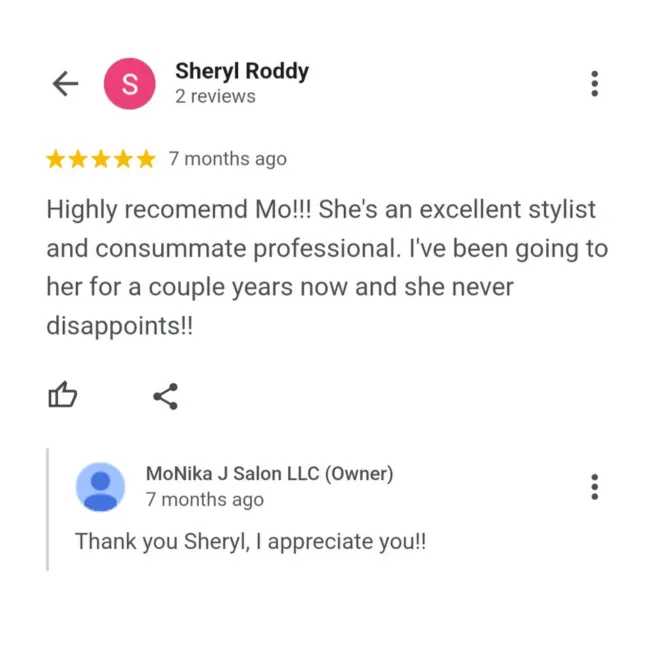The height and width of the screenshot is (660, 660).
Task: Share this review via share icon
Action: [166, 396]
